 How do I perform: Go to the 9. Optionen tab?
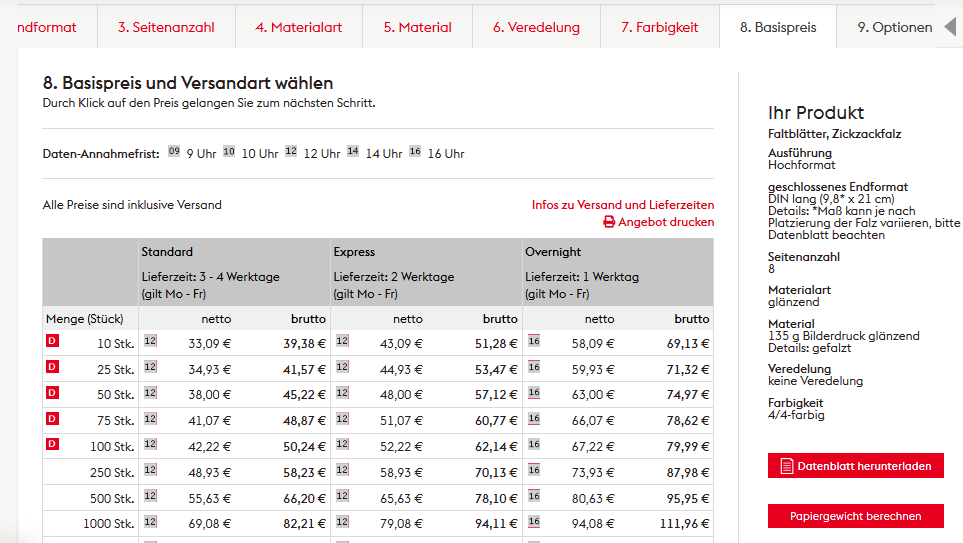pos(894,27)
